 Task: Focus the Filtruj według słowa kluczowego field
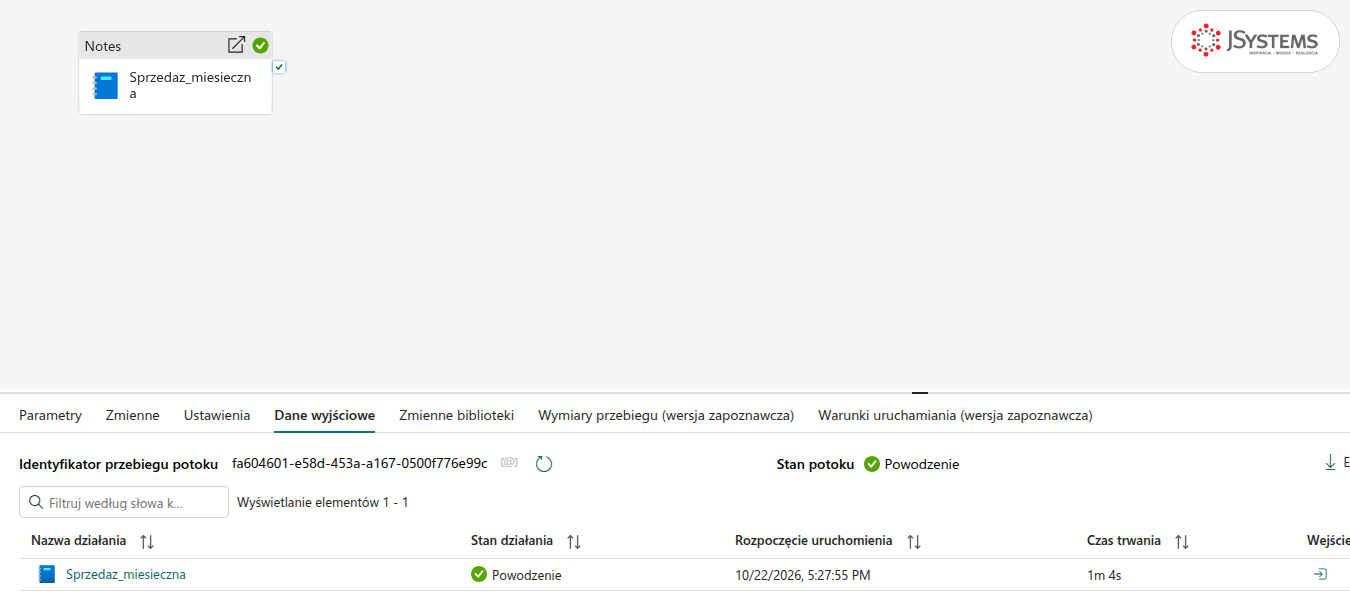click(124, 502)
